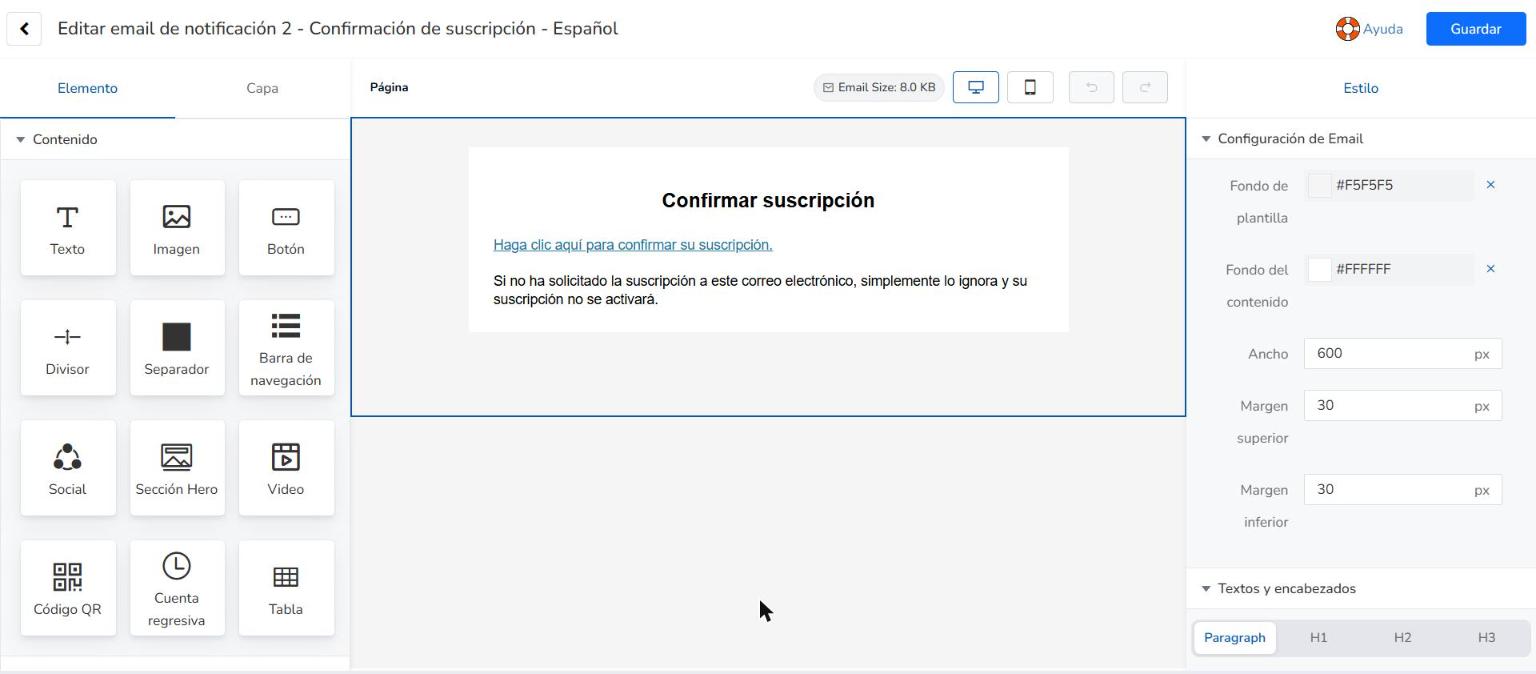This screenshot has width=1536, height=674.
Task: Switch to the Elemento tab
Action: click(87, 88)
